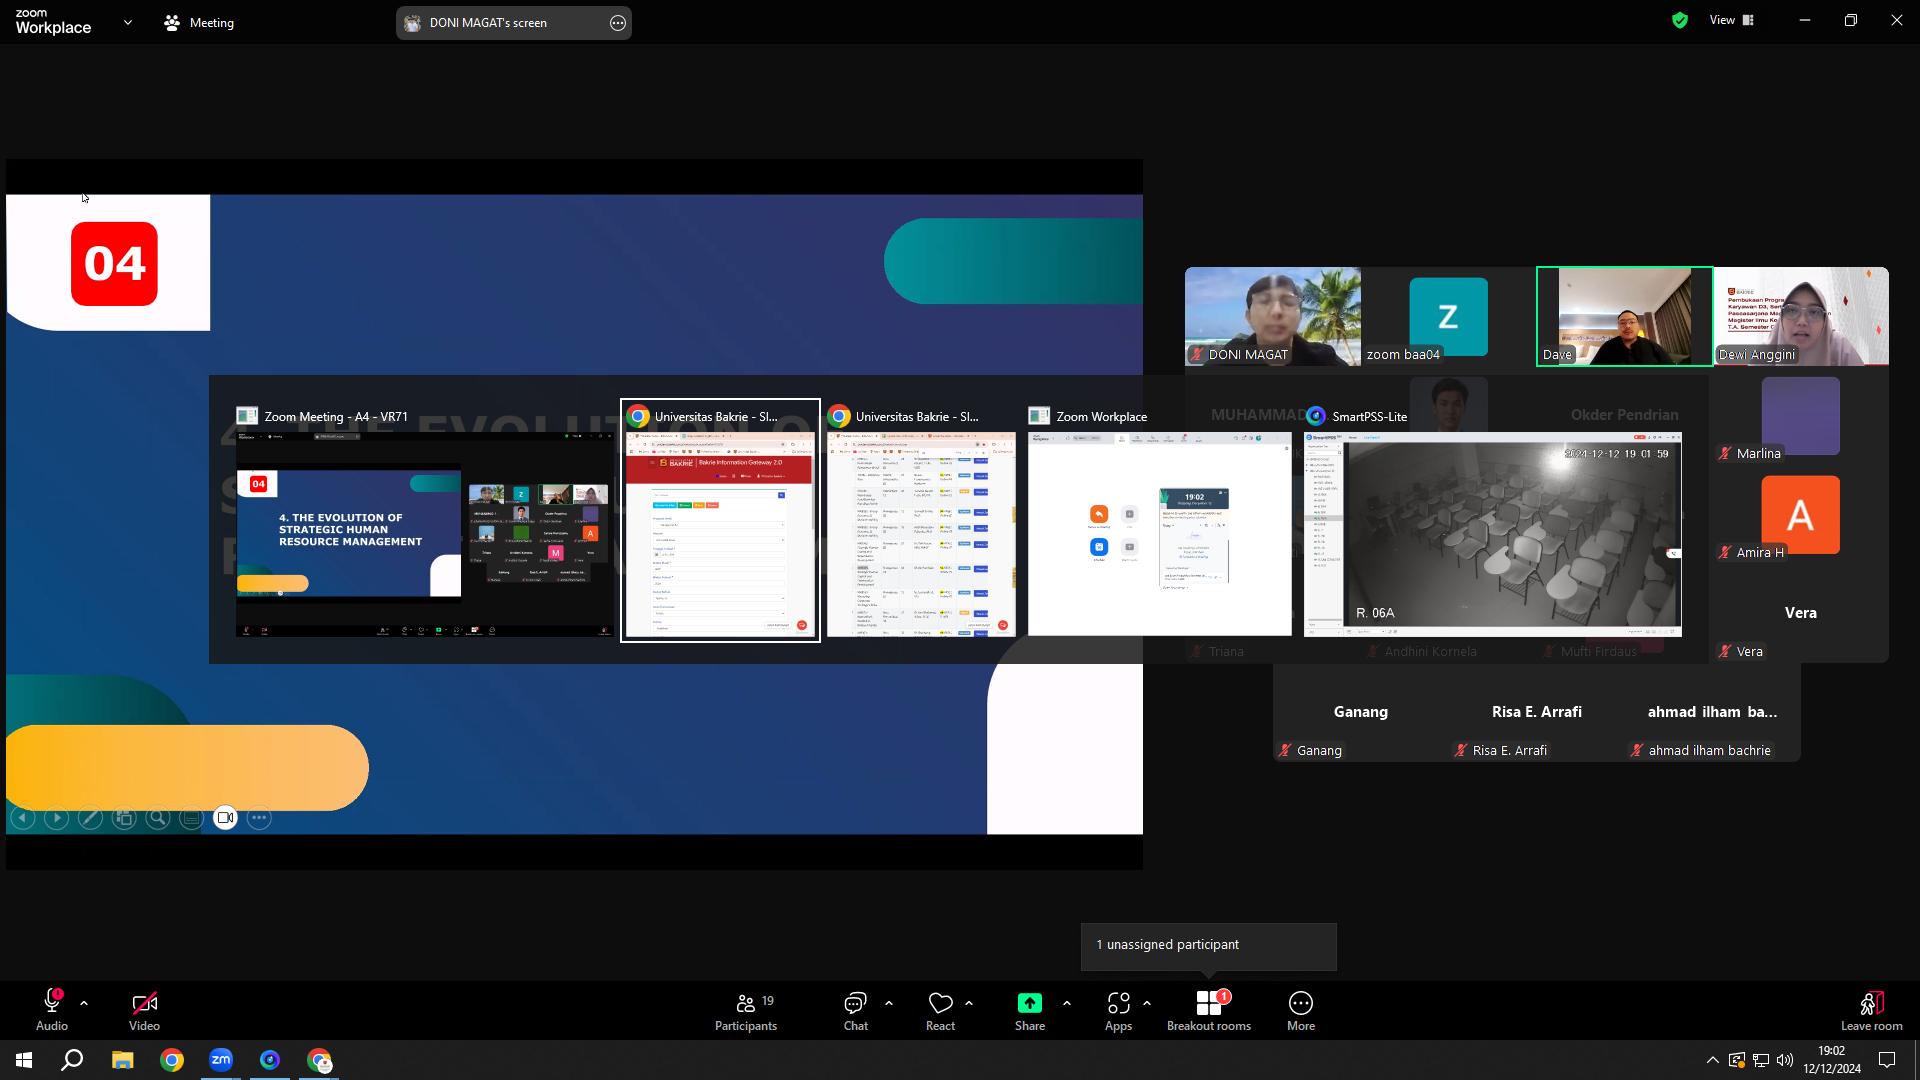Image resolution: width=1920 pixels, height=1080 pixels.
Task: Open Google Chrome from the taskbar
Action: pos(172,1060)
